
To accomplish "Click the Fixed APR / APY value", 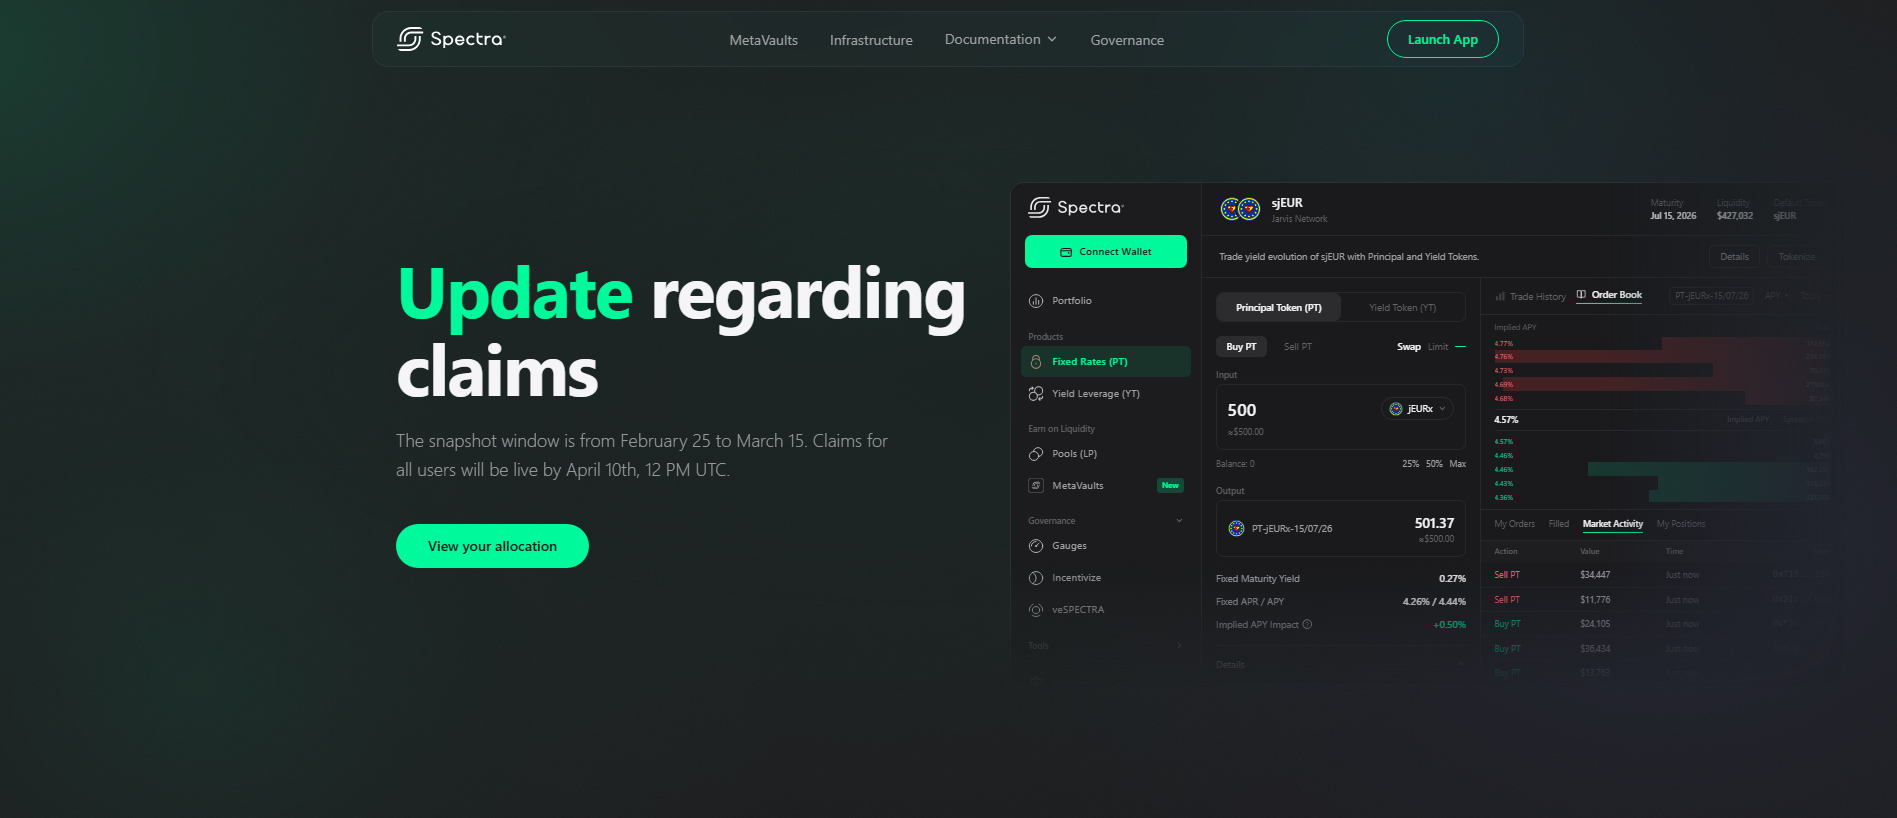I will [1434, 602].
